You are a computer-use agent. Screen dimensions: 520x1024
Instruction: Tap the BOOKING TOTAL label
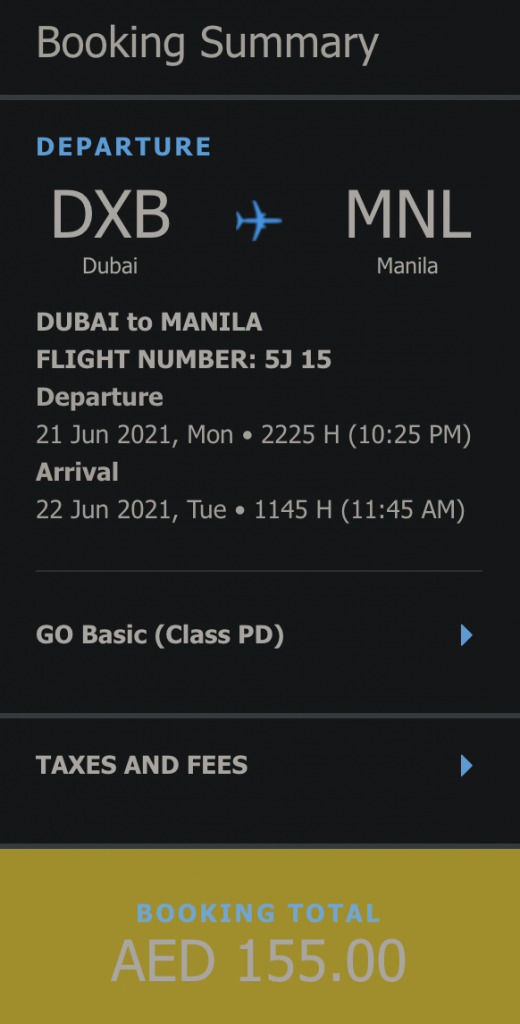pyautogui.click(x=259, y=913)
